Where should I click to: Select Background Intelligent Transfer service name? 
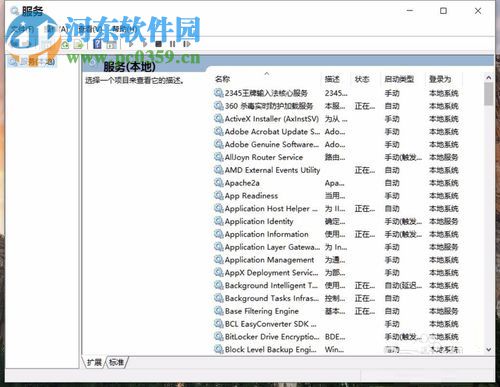(271, 285)
